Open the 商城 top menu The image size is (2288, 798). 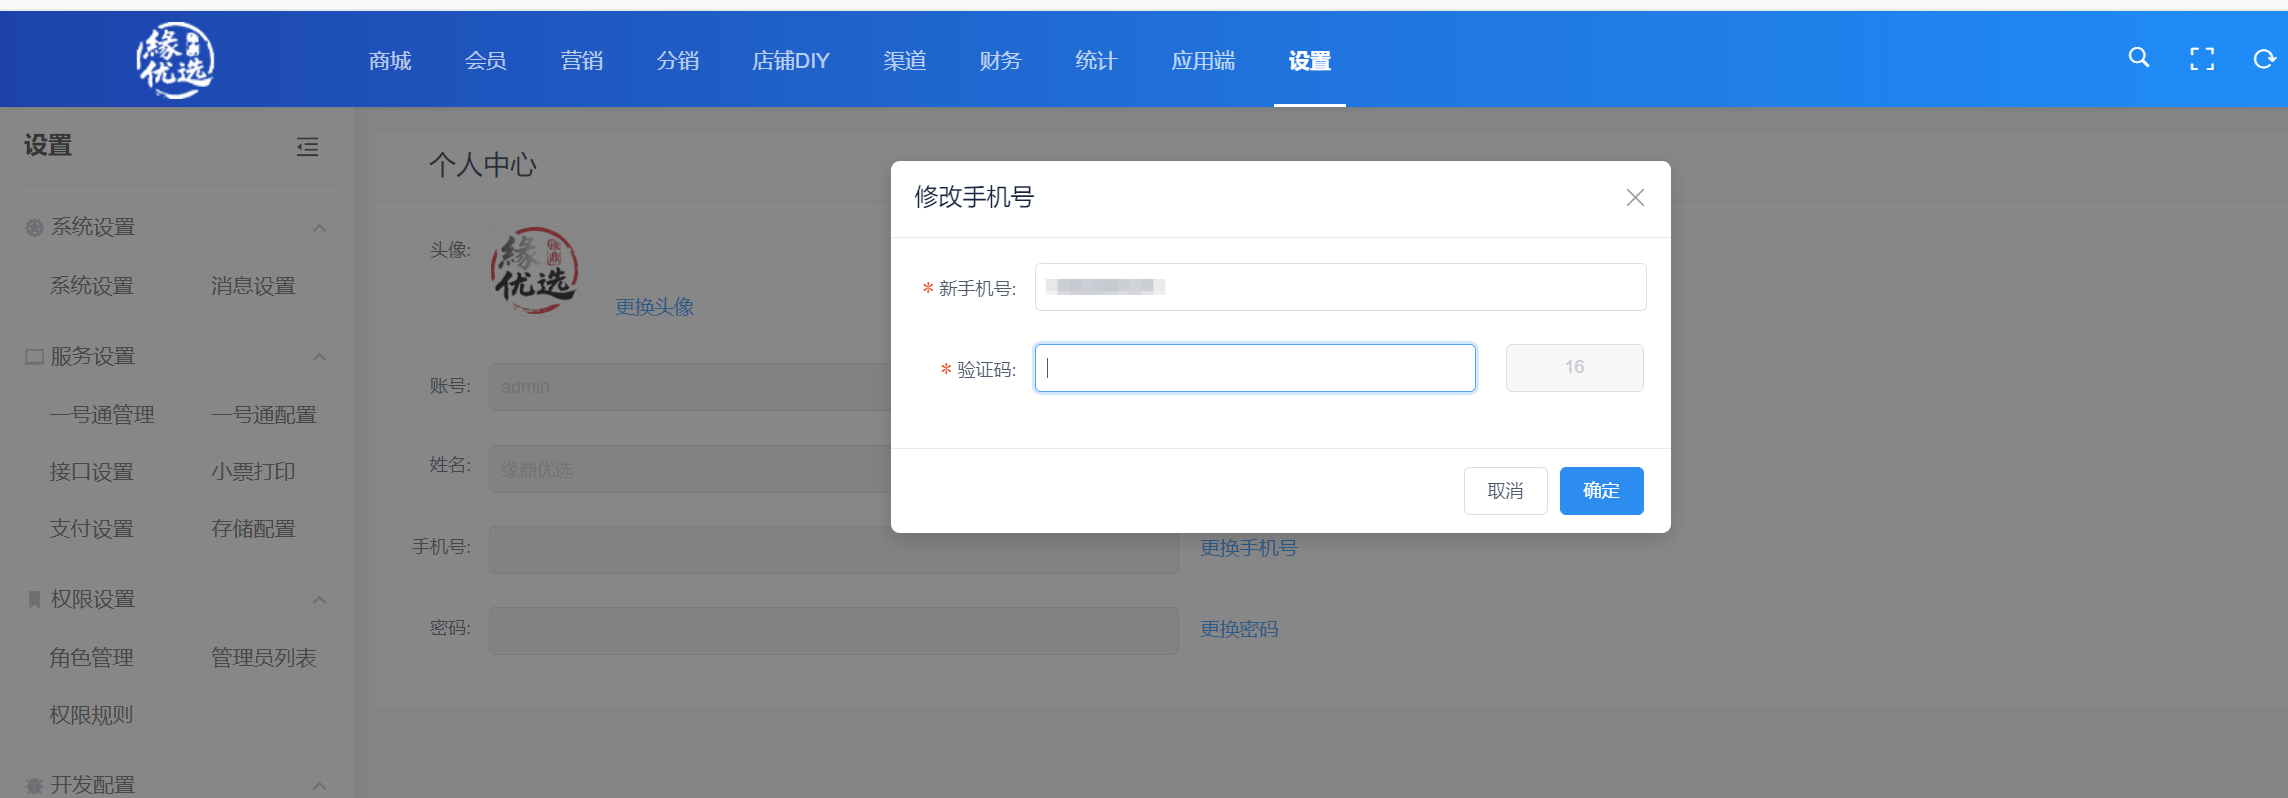tap(390, 61)
